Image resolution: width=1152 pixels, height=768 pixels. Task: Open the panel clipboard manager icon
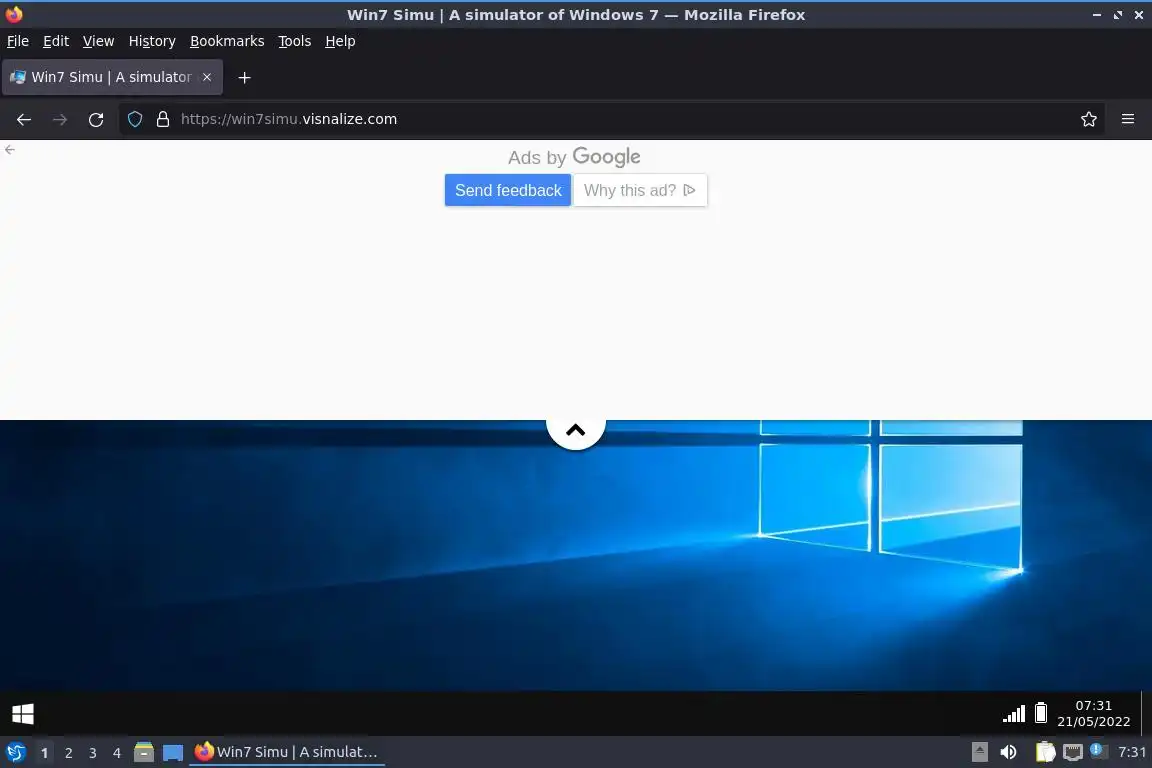[x=1045, y=752]
